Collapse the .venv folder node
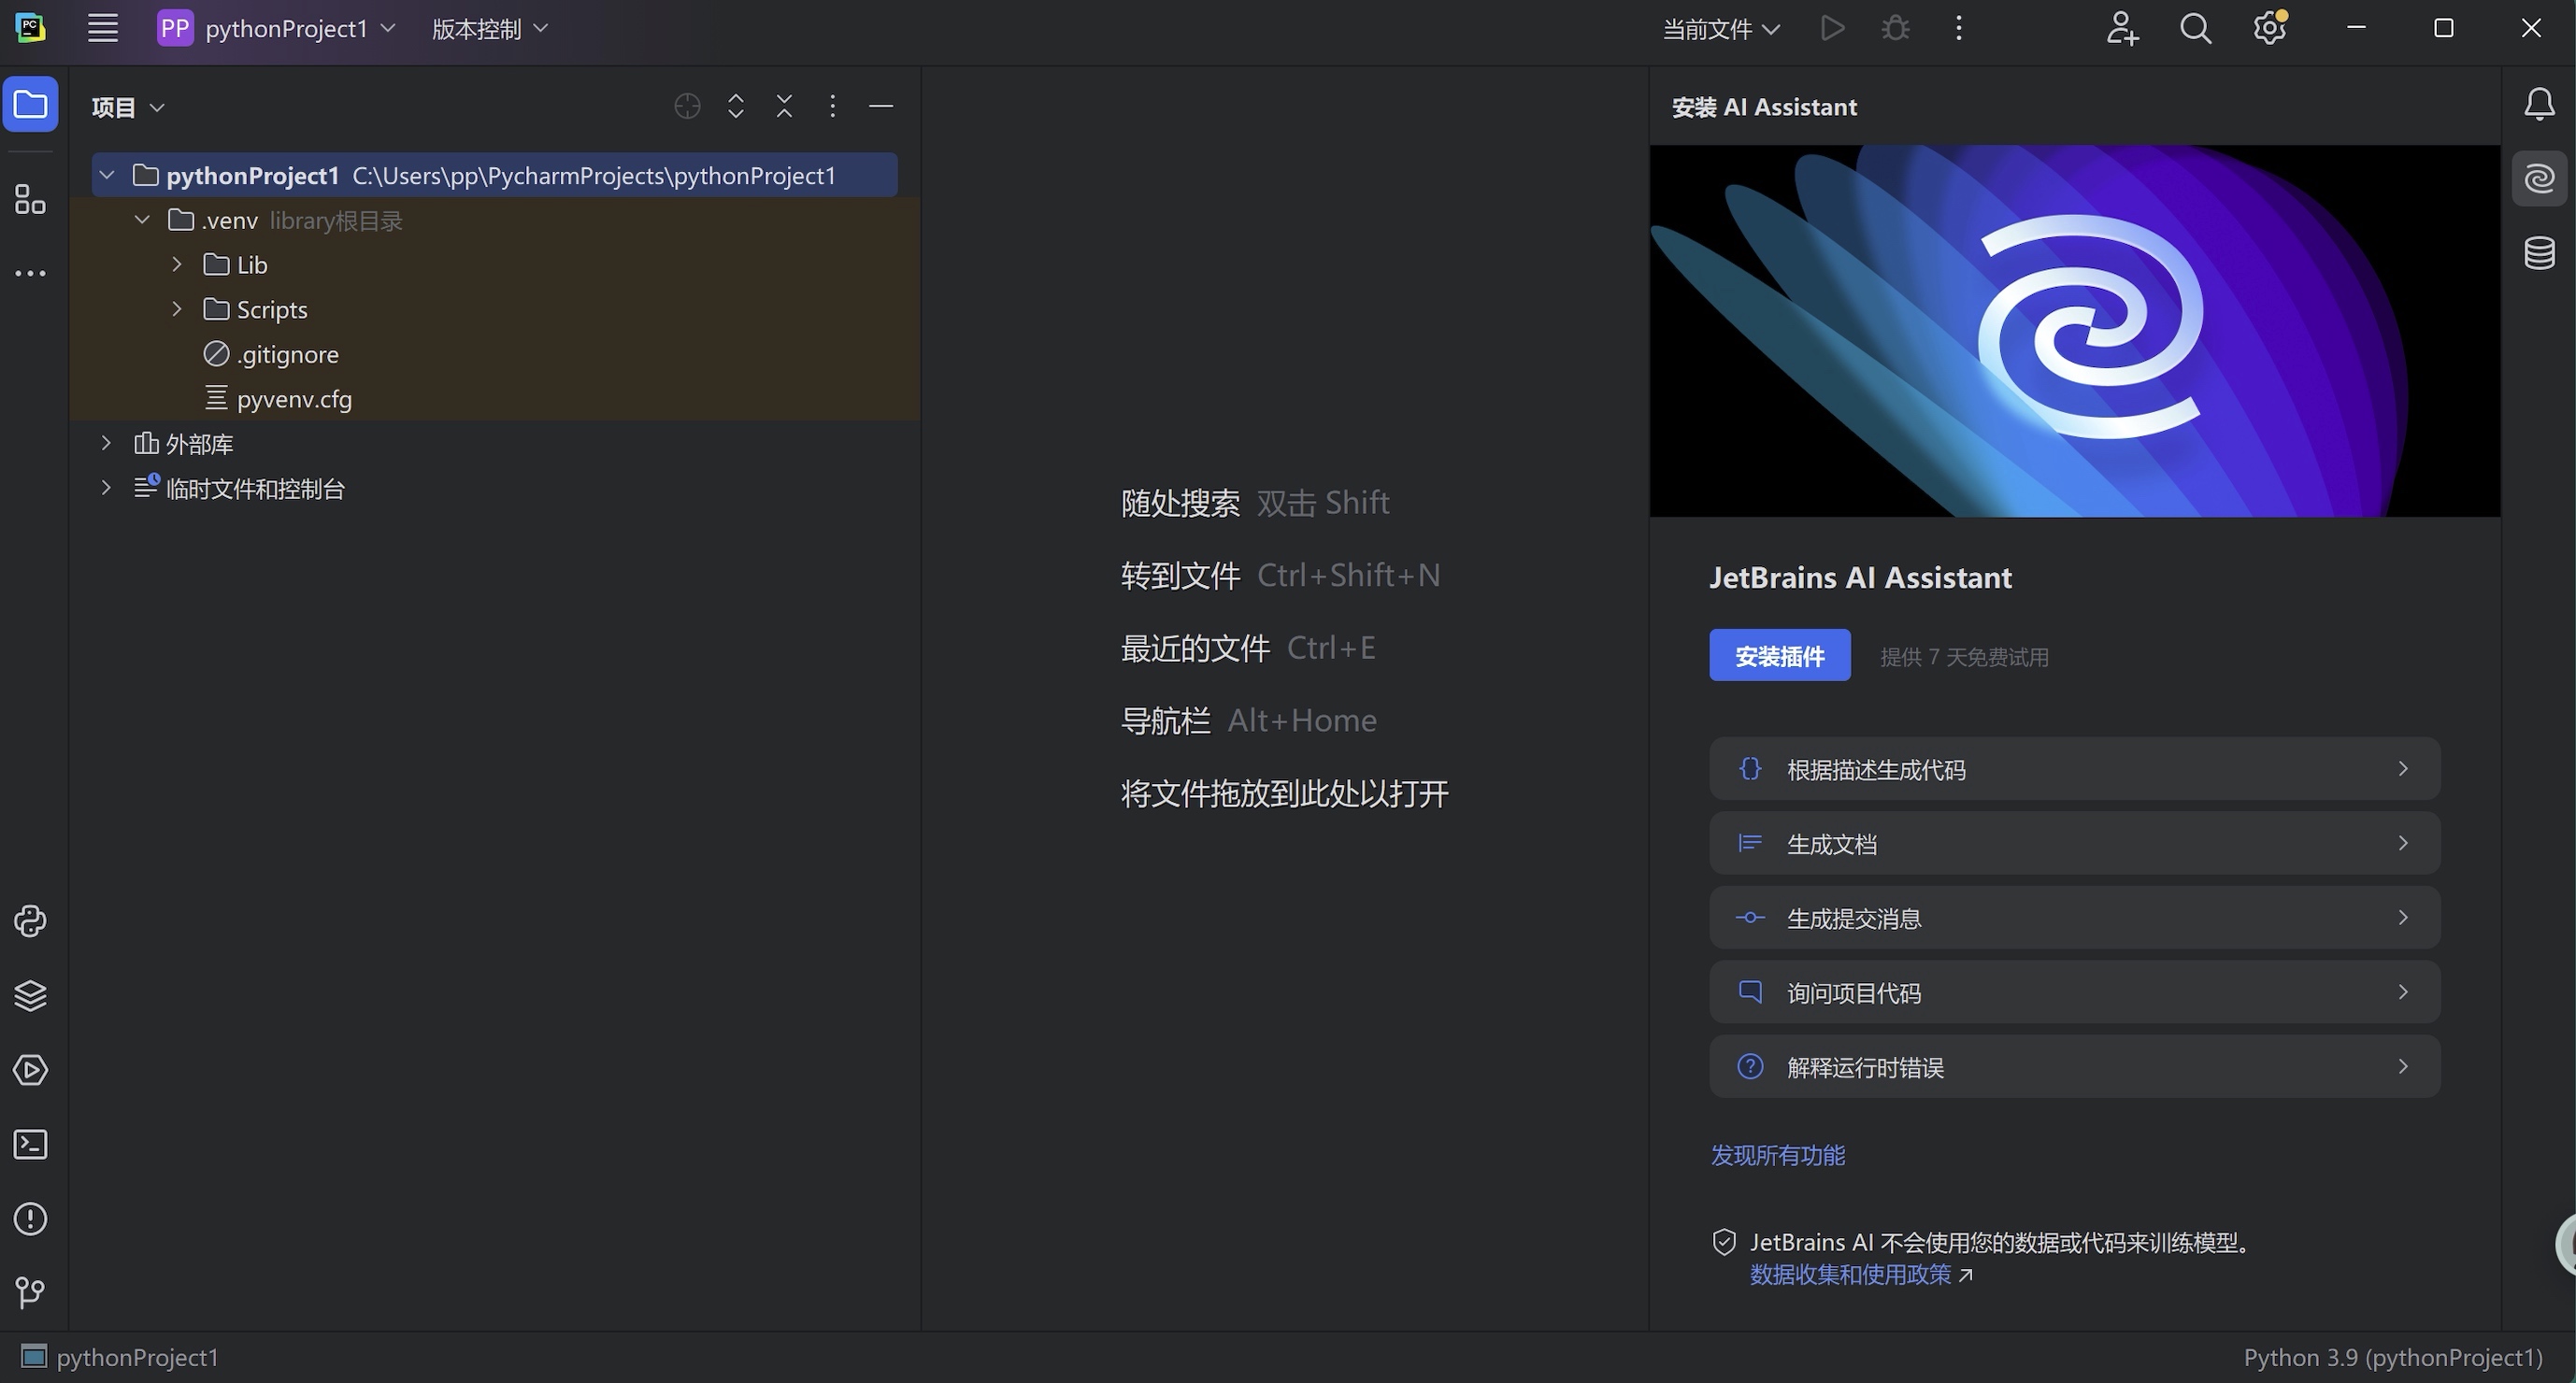This screenshot has height=1383, width=2576. tap(141, 219)
